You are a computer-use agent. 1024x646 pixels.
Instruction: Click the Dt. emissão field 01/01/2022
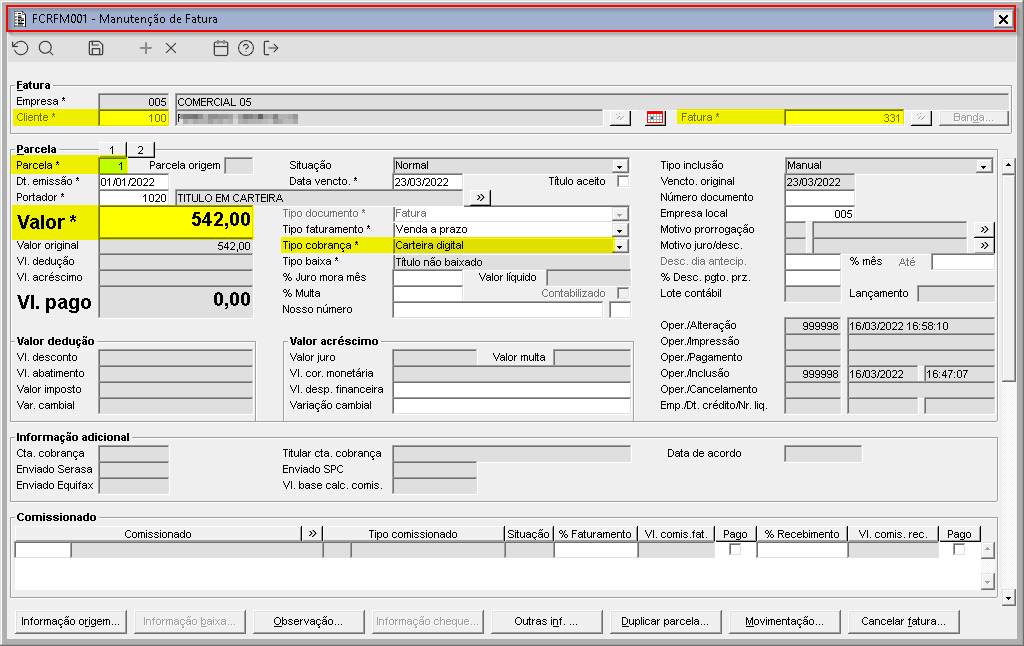[134, 182]
